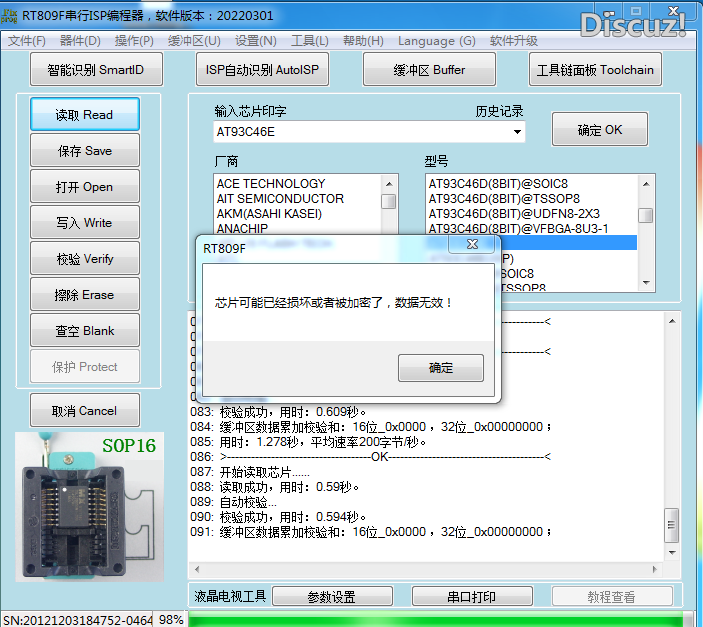Click the 确定 OK button beside chip input
703x627 pixels.
point(600,129)
